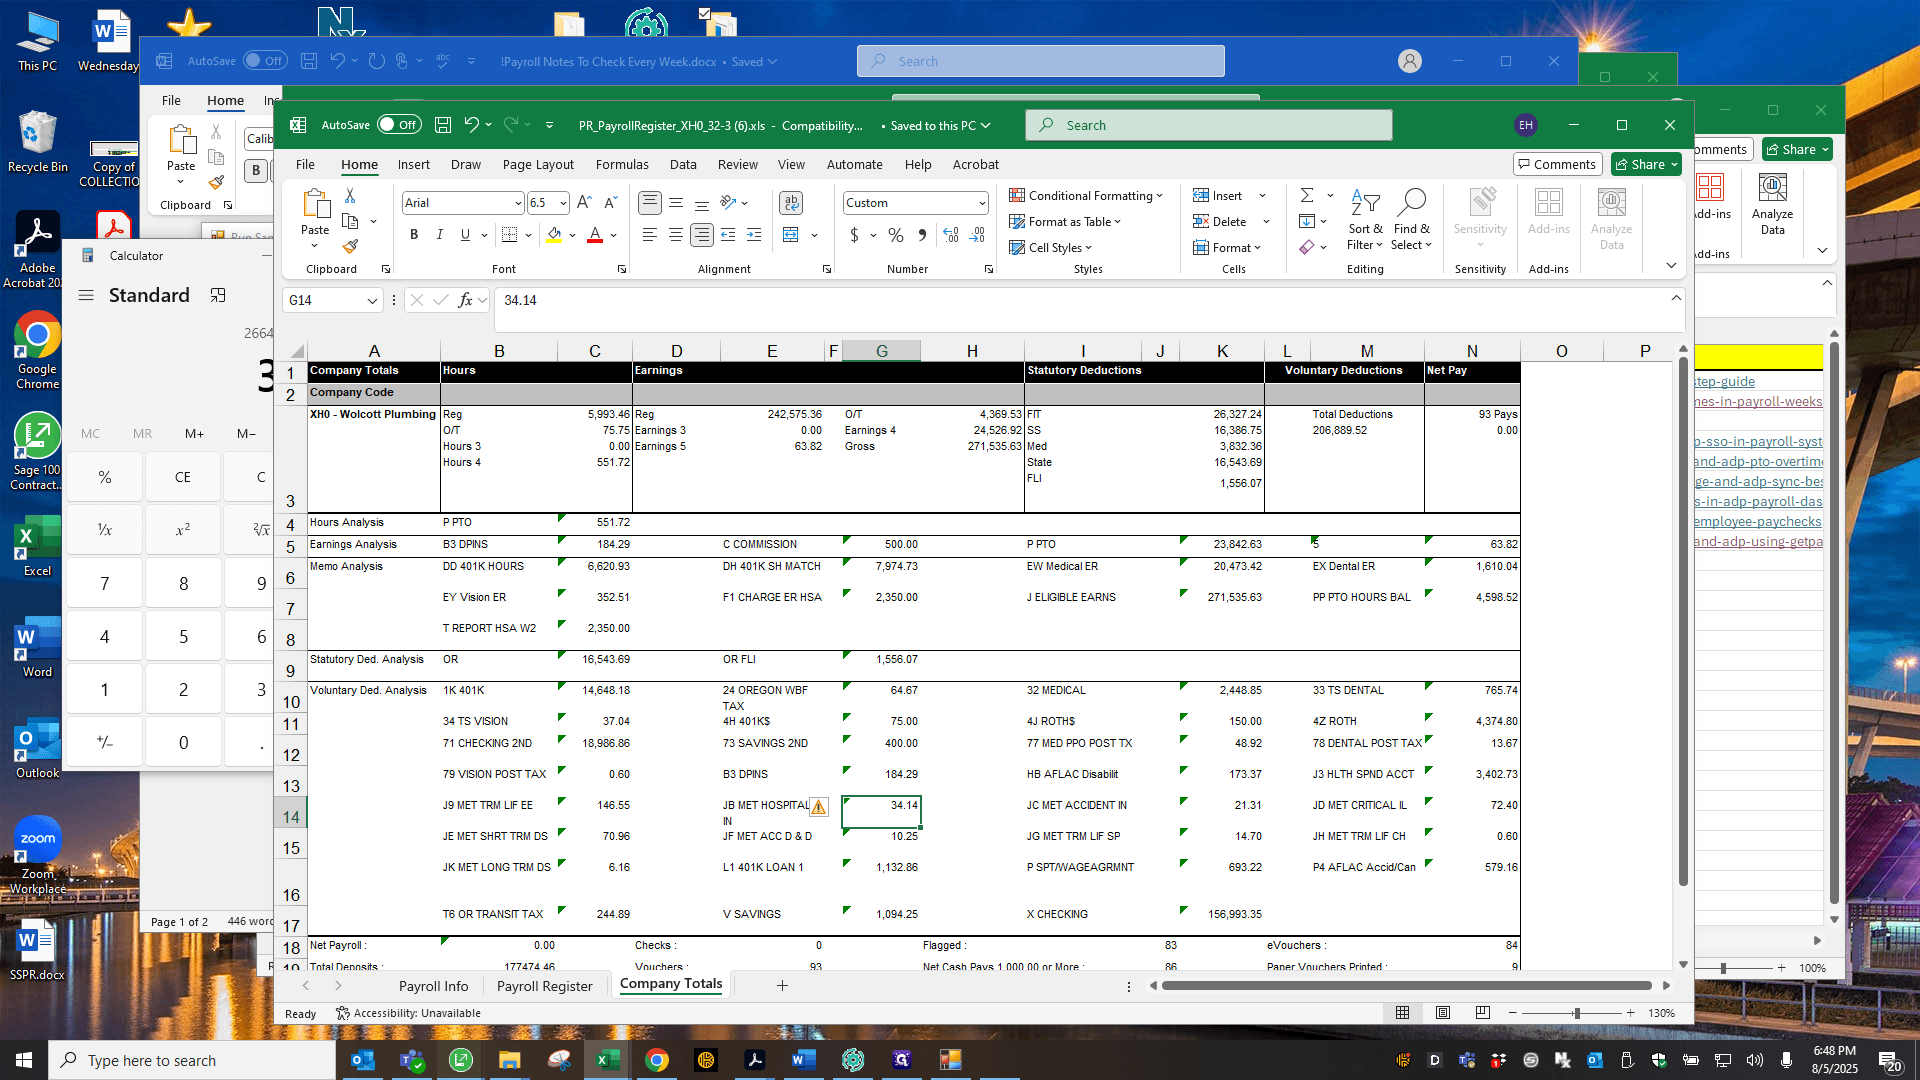Image resolution: width=1920 pixels, height=1080 pixels.
Task: Open the AutoSum icon
Action: pos(1307,195)
